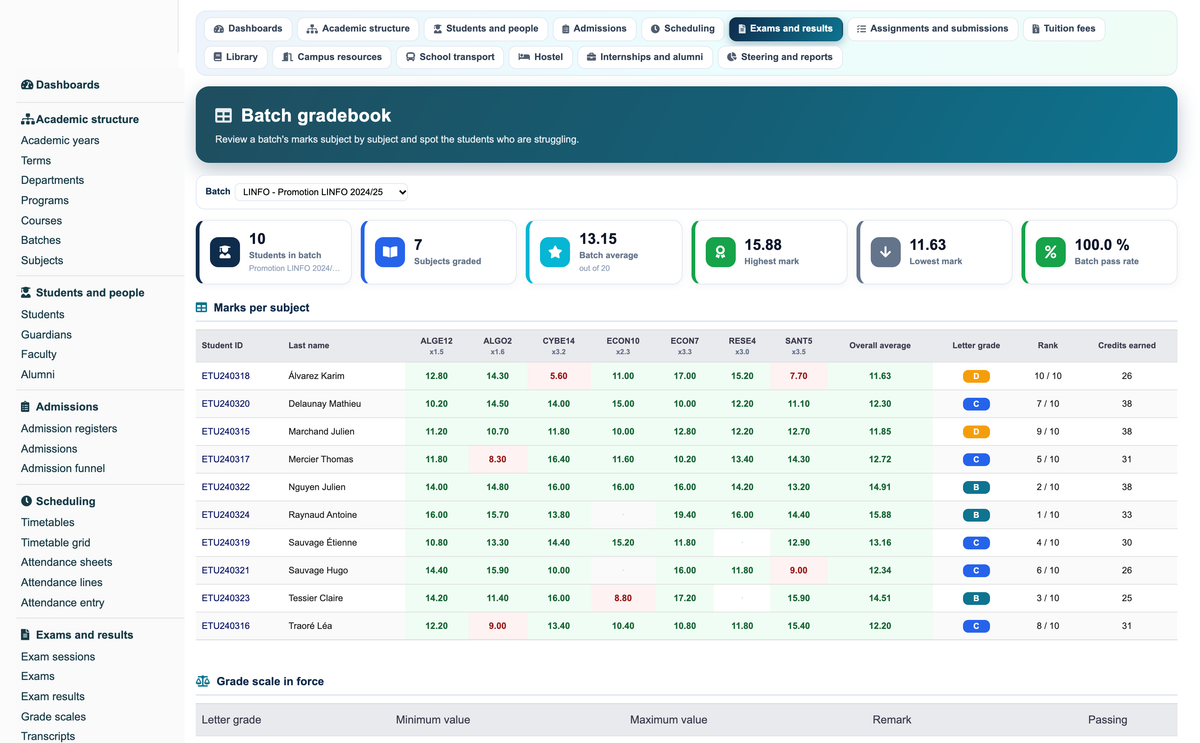Open Alumni in the sidebar
1200x743 pixels.
pyautogui.click(x=38, y=375)
